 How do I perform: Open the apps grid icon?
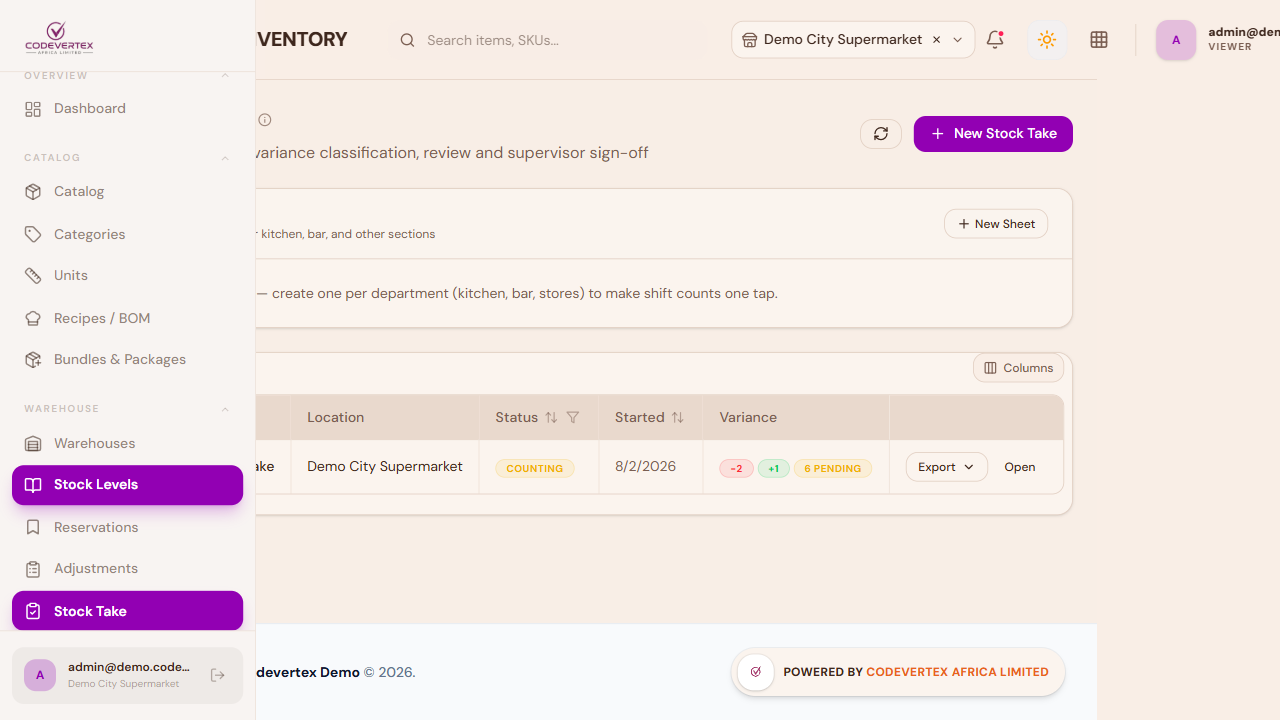click(x=1099, y=40)
